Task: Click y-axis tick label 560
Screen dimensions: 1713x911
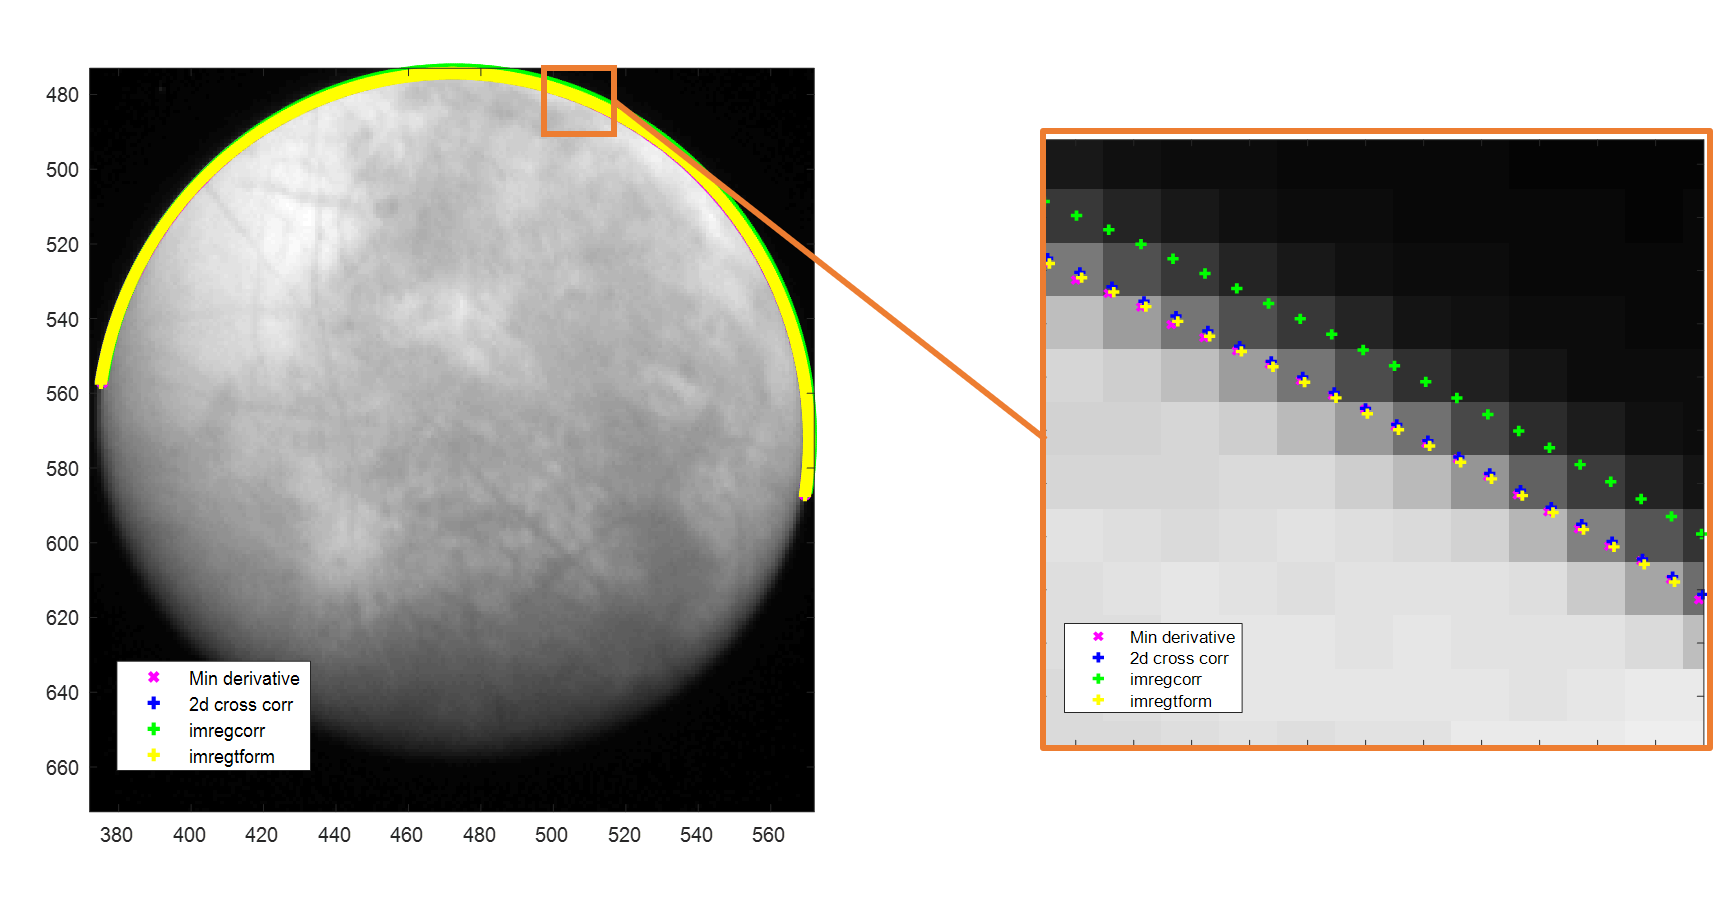Action: 62,394
